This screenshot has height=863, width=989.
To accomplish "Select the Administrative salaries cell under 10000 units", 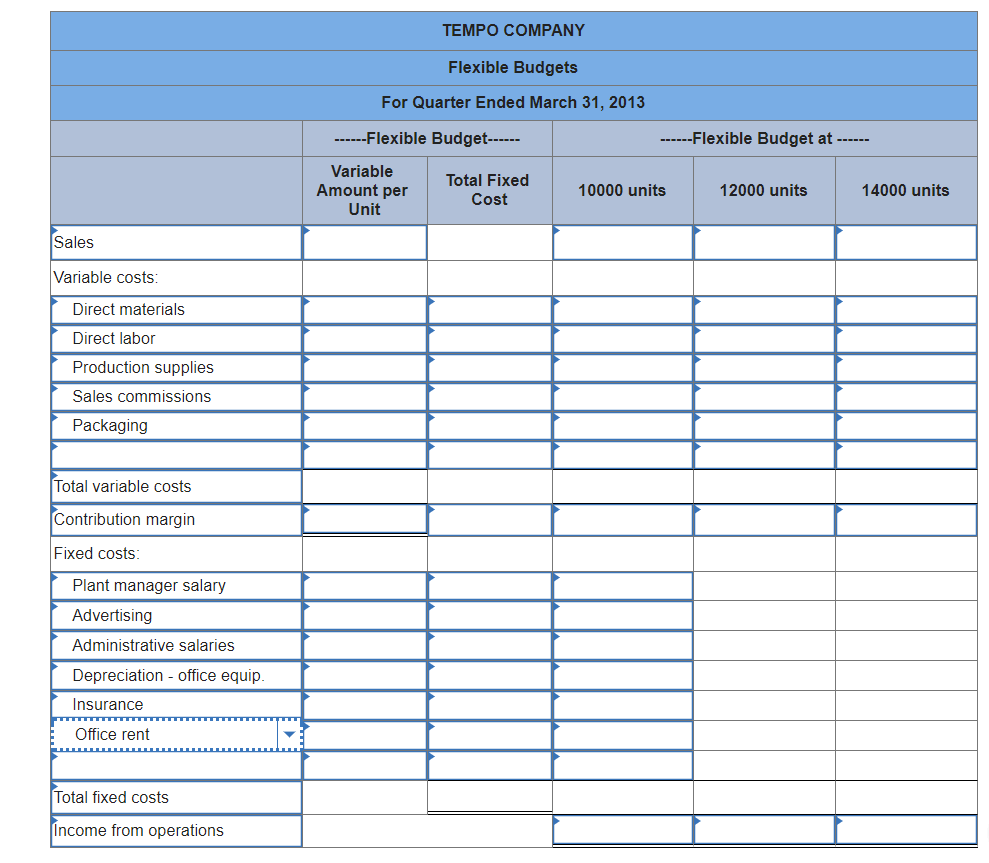I will tap(621, 644).
